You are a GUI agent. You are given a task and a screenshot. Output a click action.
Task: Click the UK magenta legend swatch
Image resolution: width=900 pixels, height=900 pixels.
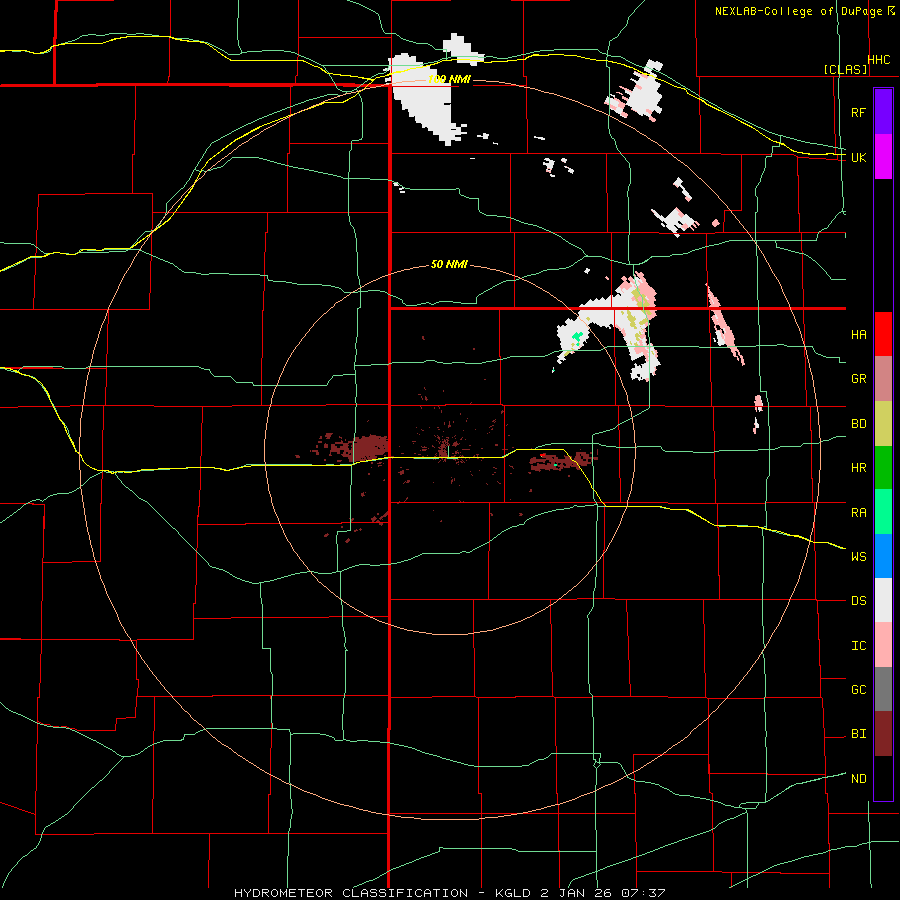[x=883, y=157]
